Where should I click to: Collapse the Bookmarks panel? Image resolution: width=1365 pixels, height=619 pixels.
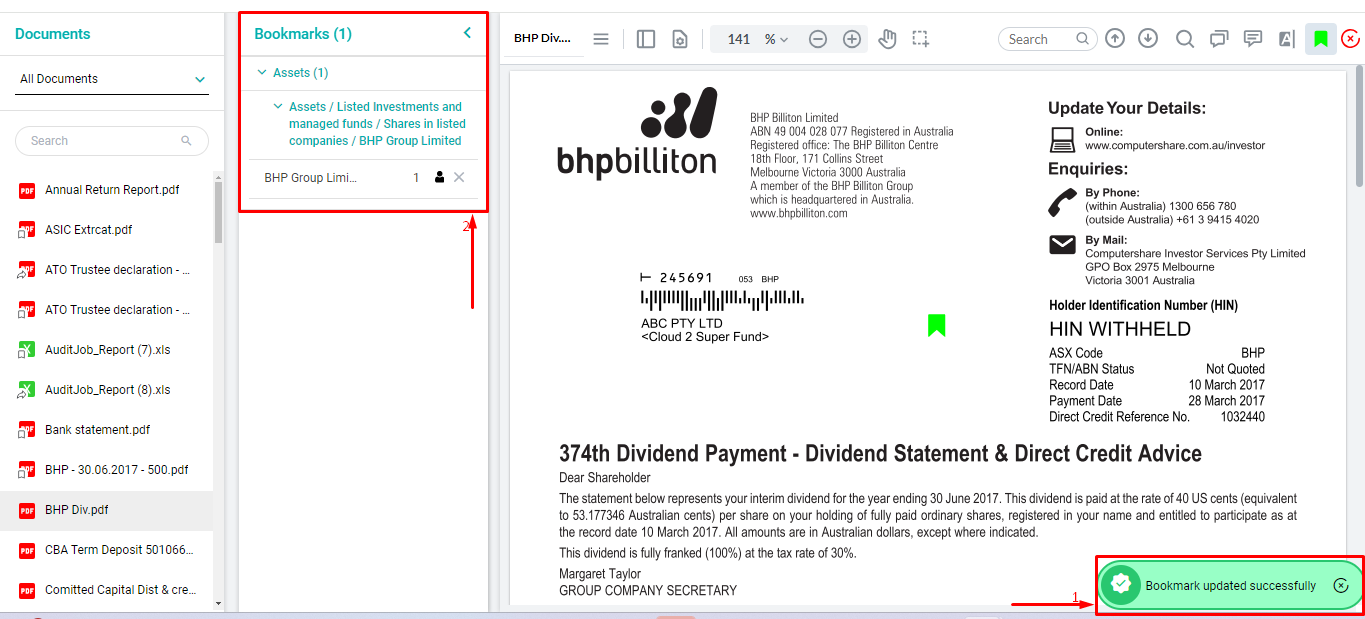click(467, 33)
